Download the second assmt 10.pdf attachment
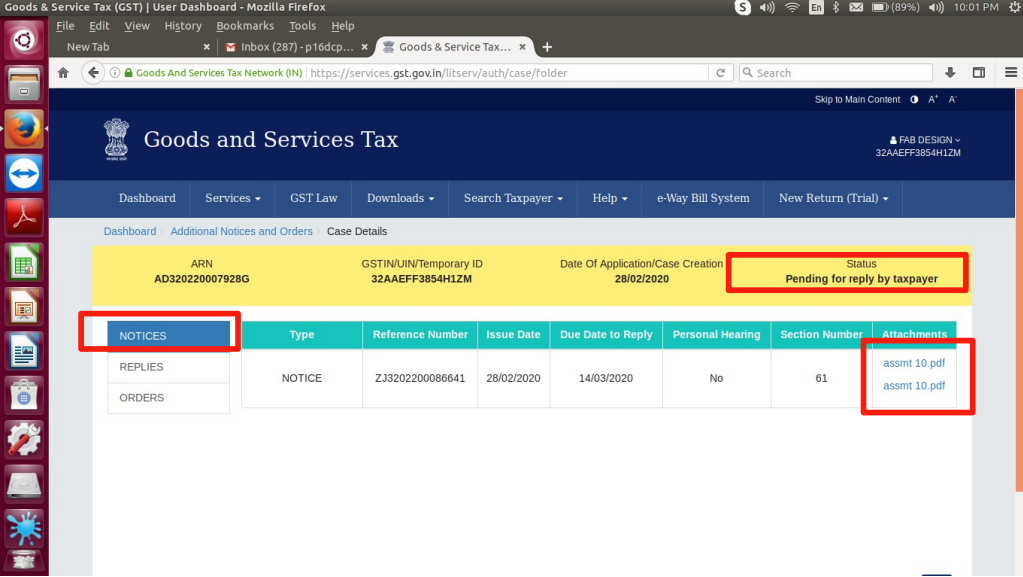Screen dimensions: 1023x577 (x=913, y=386)
